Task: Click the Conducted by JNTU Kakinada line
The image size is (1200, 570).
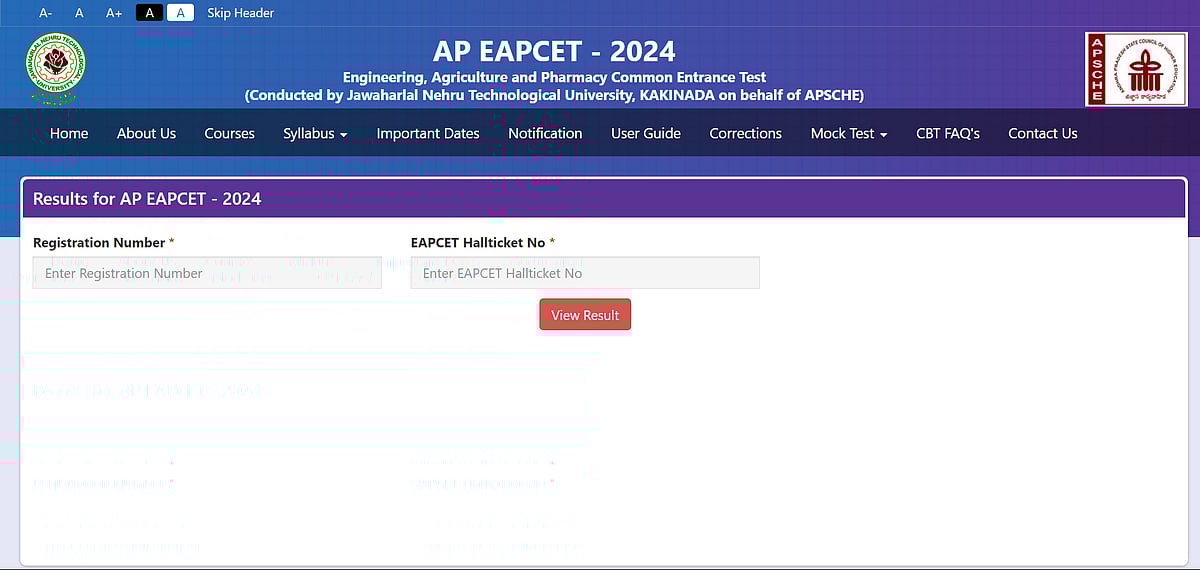Action: tap(554, 95)
